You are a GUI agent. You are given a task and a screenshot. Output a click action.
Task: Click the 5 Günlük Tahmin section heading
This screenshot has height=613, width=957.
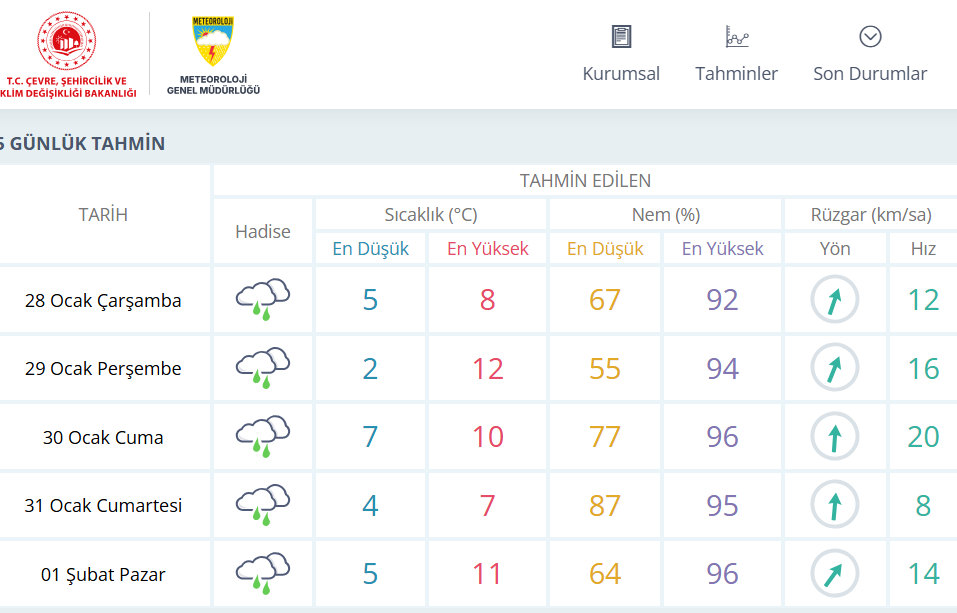[x=82, y=144]
